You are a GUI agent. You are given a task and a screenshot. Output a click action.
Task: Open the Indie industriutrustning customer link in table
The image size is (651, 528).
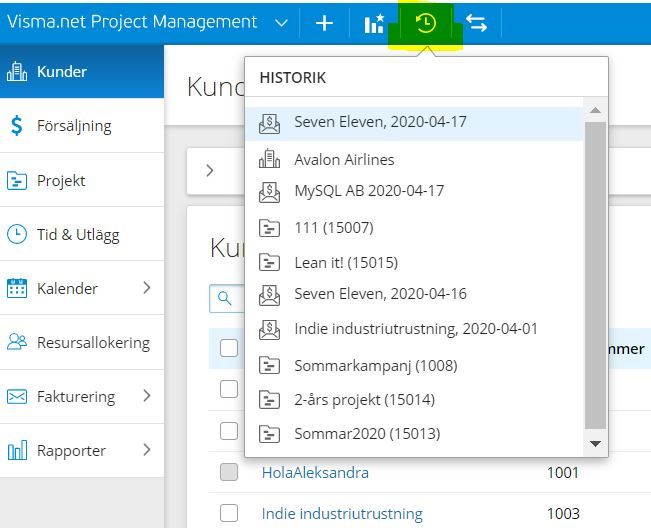342,514
